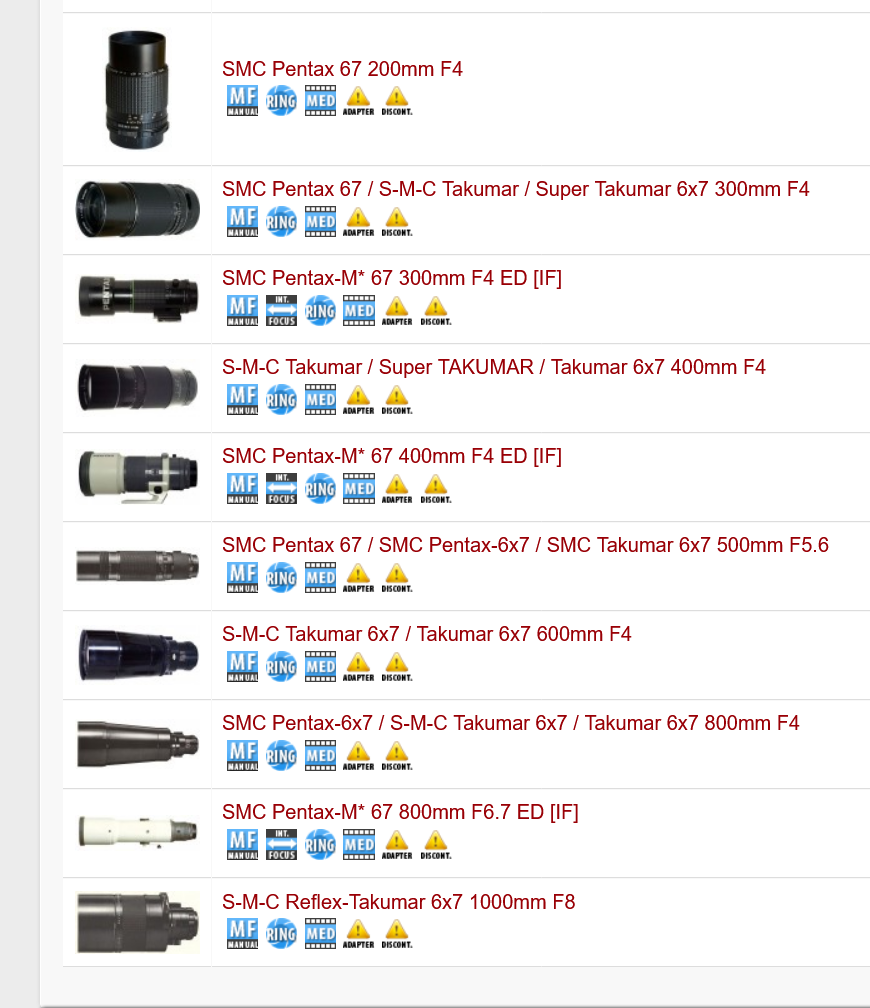Open the S-M-C Takumar 6x7 600mm F4 link

click(x=426, y=634)
